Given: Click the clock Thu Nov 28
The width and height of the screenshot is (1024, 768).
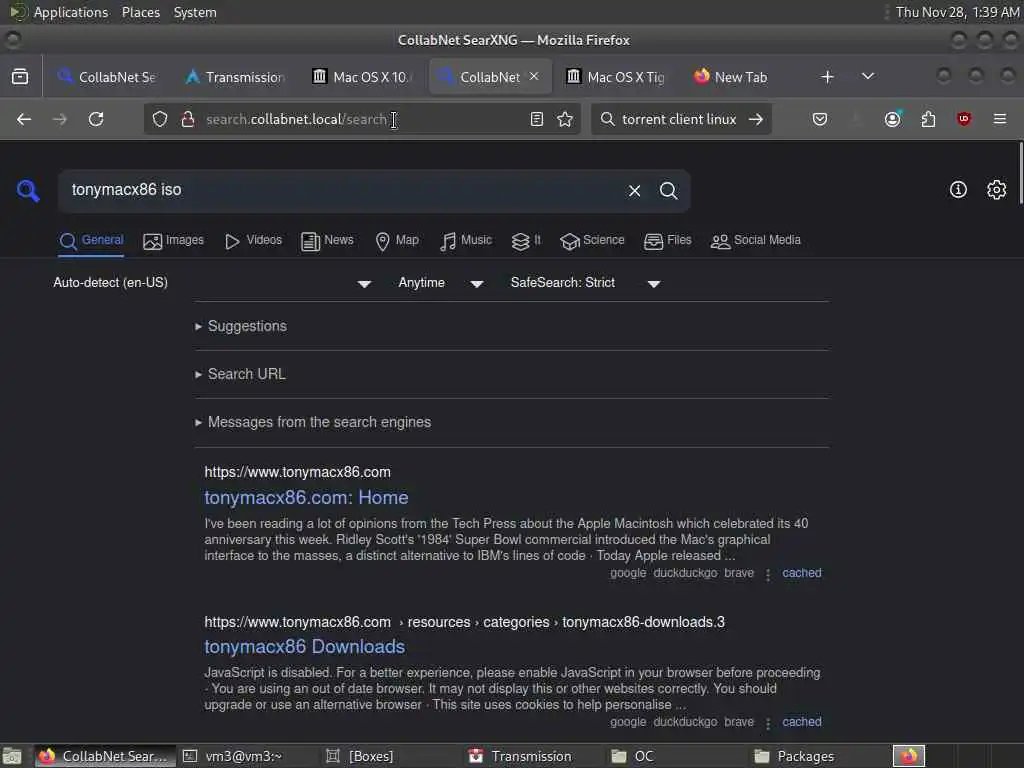Looking at the screenshot, I should coord(957,12).
